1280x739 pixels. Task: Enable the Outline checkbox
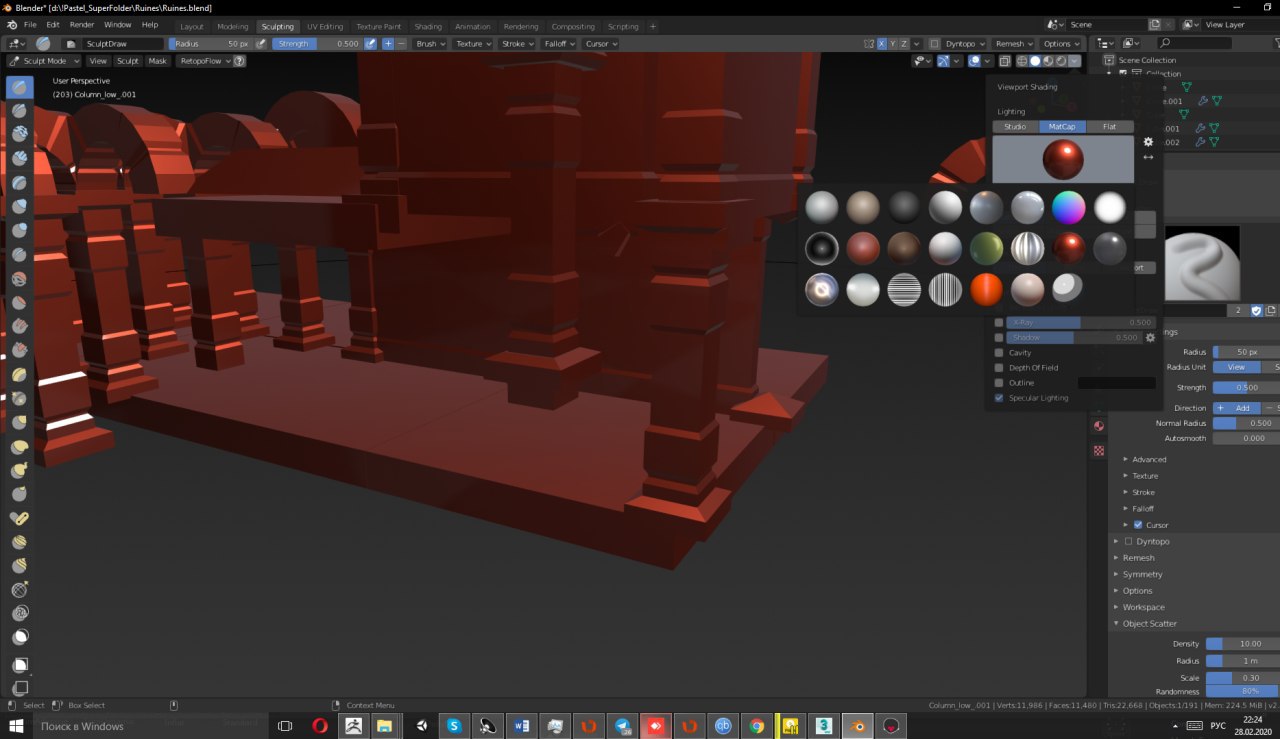click(x=999, y=383)
